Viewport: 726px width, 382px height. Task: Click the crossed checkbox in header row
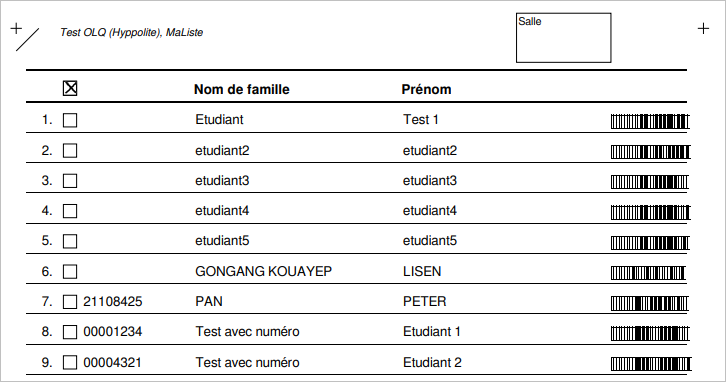click(x=70, y=88)
